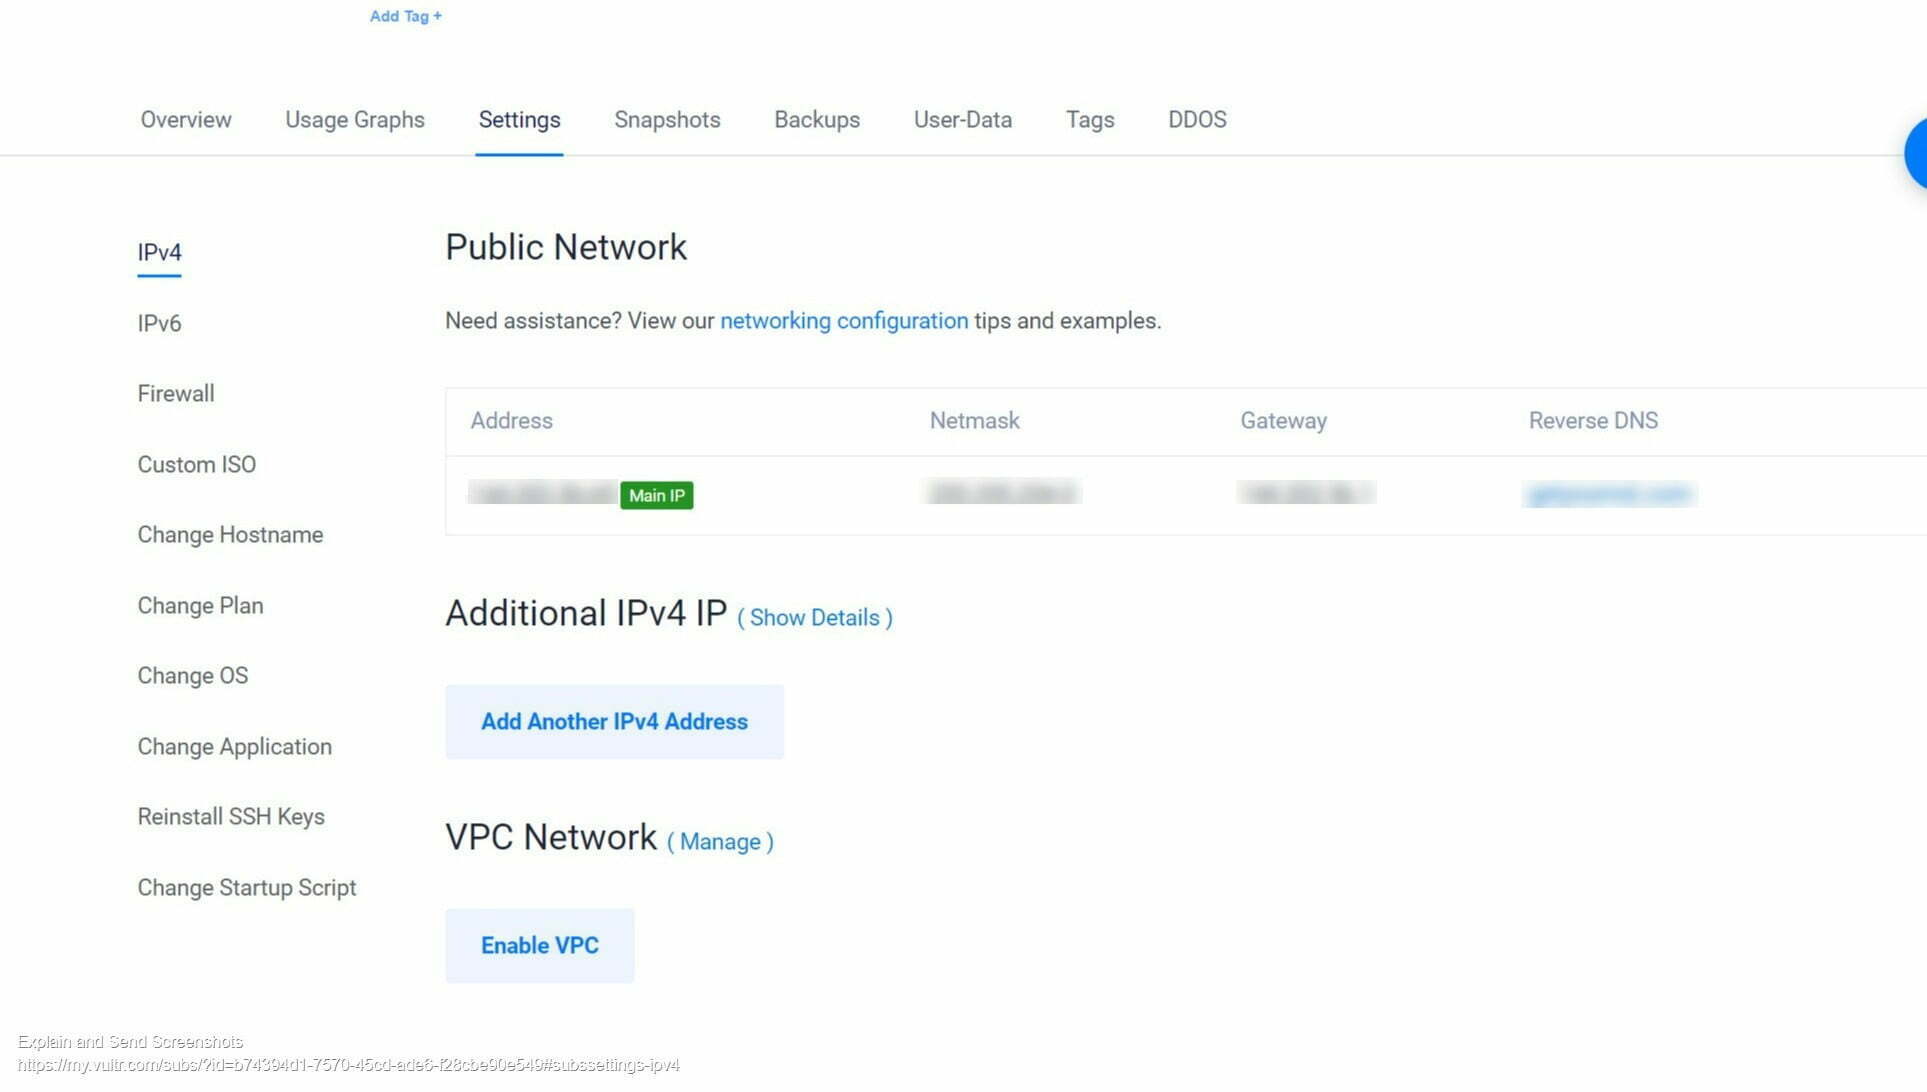1927x1092 pixels.
Task: Click Add Another IPv4 Address
Action: [x=614, y=721]
